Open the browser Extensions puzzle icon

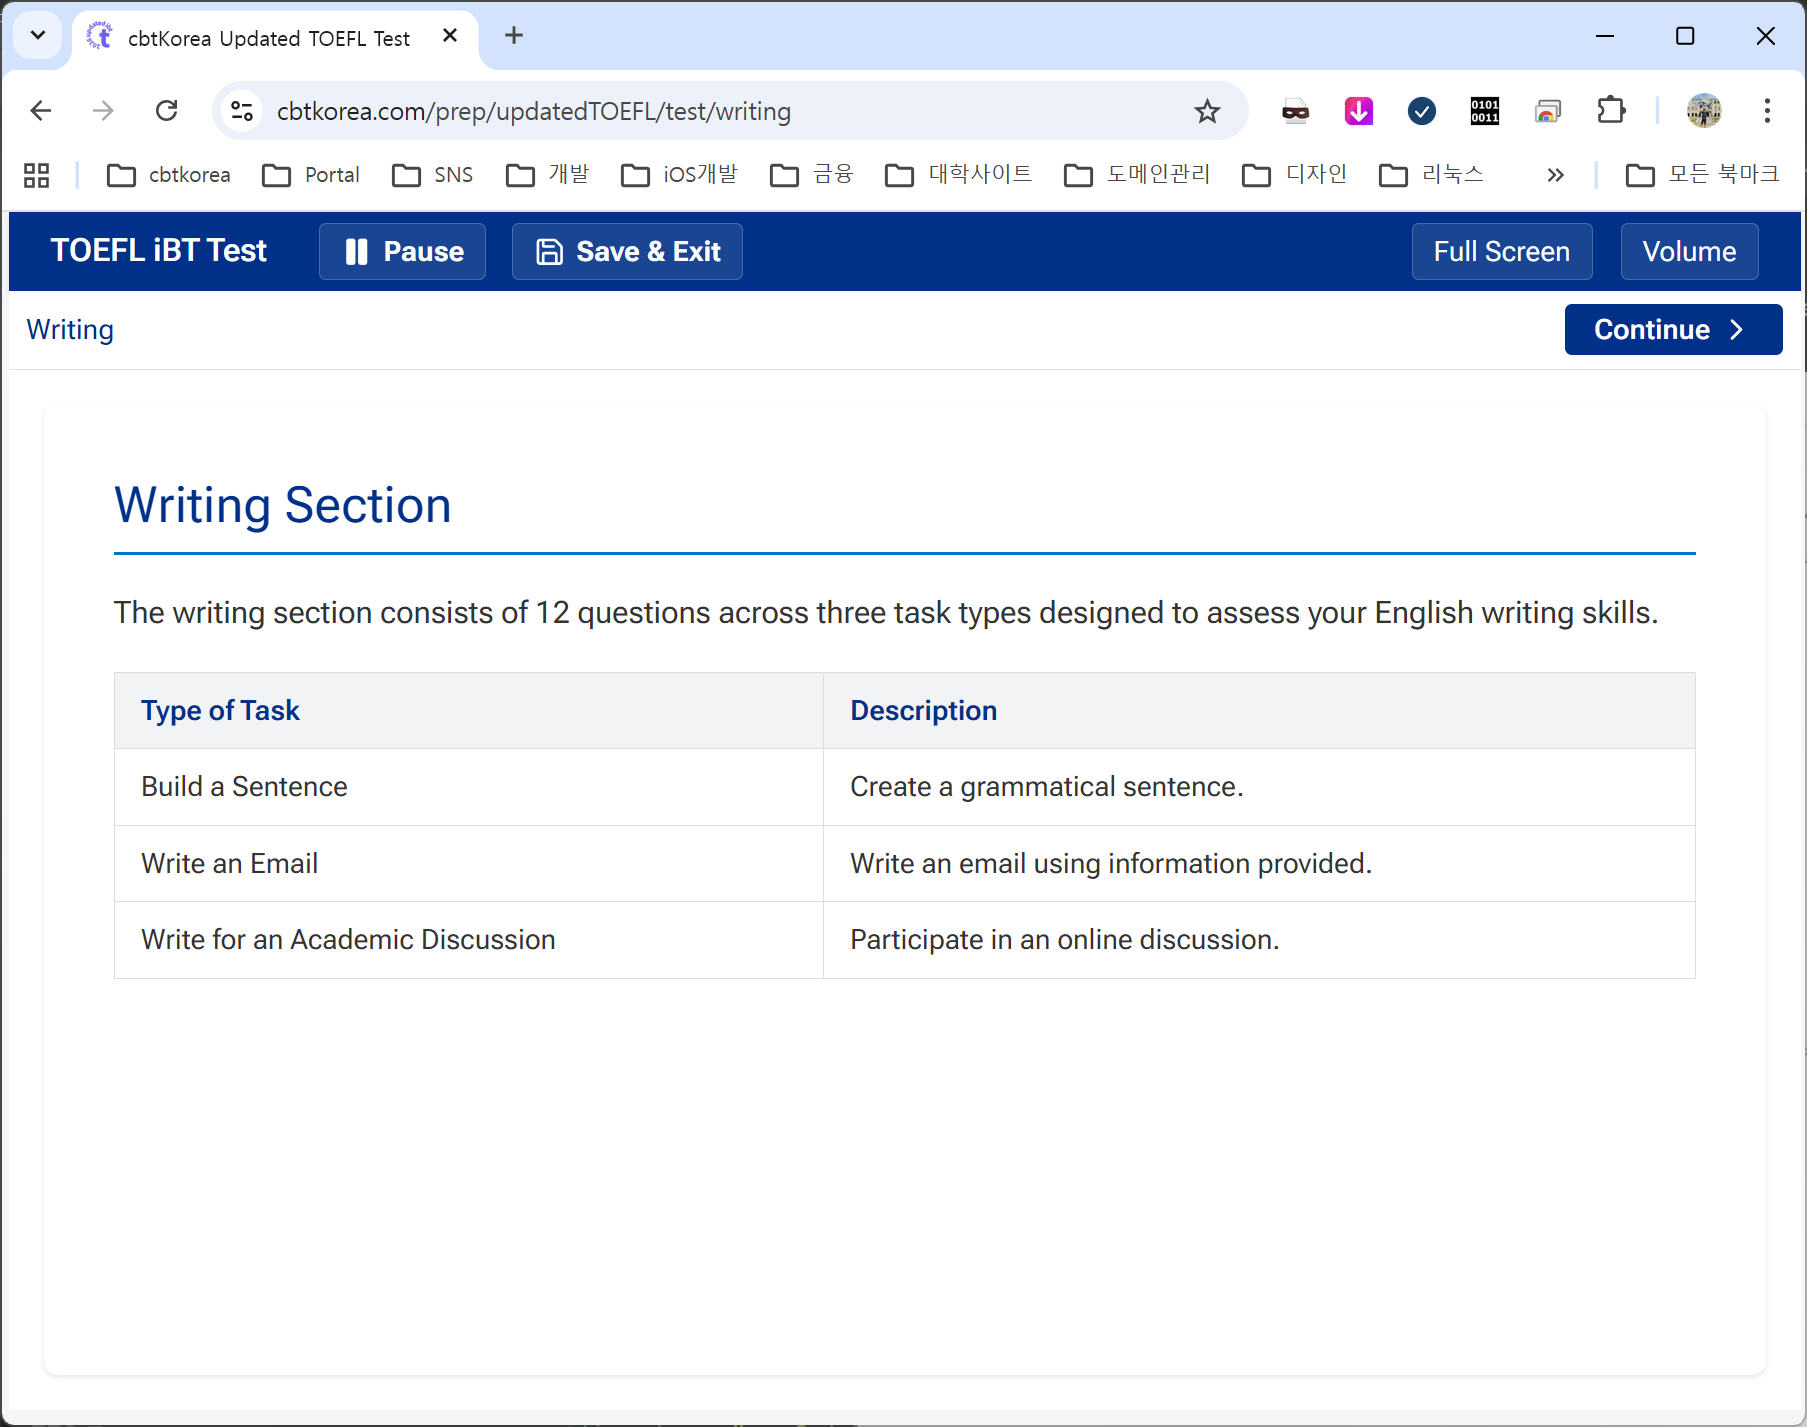[1611, 111]
